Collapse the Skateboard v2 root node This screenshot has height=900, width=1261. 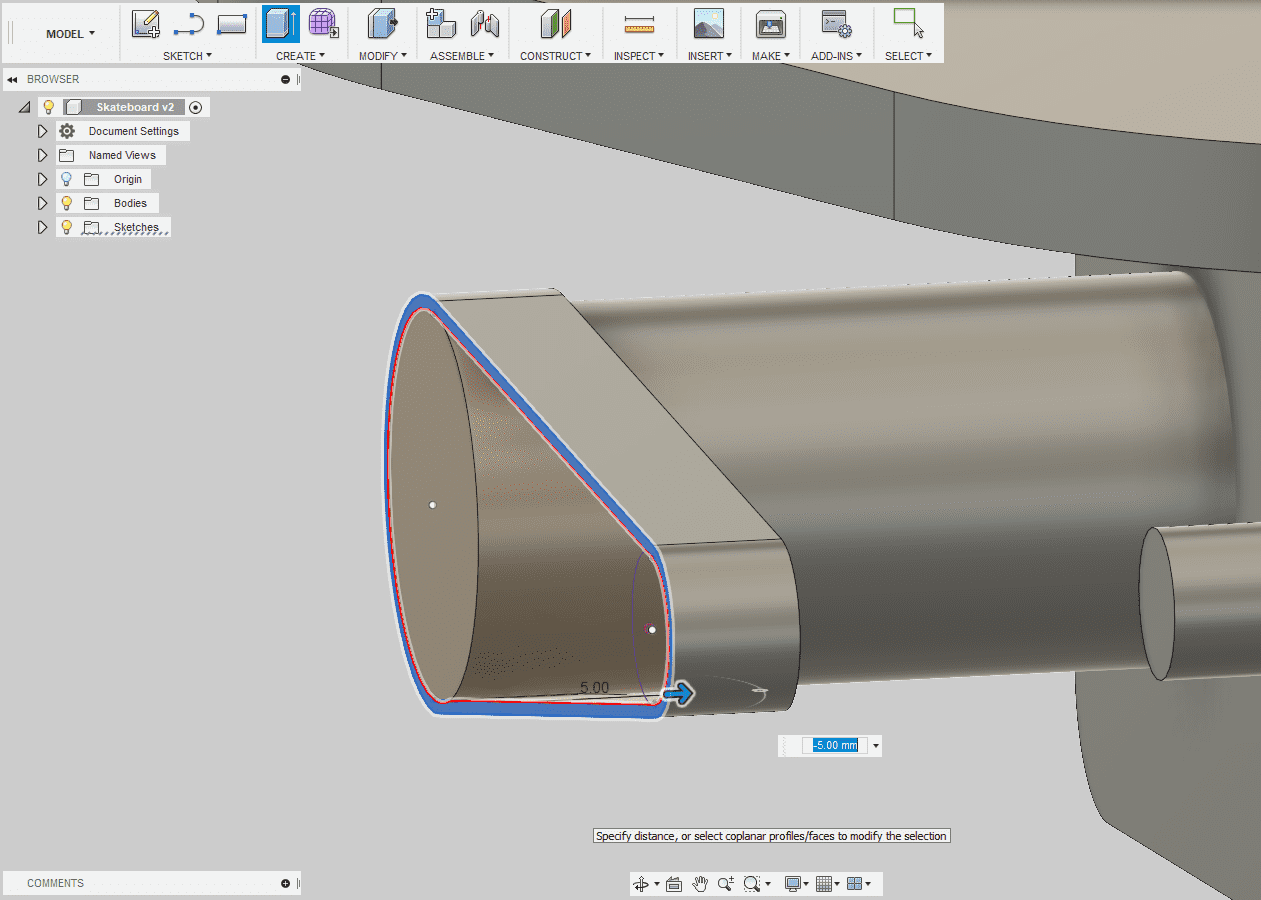(x=25, y=107)
